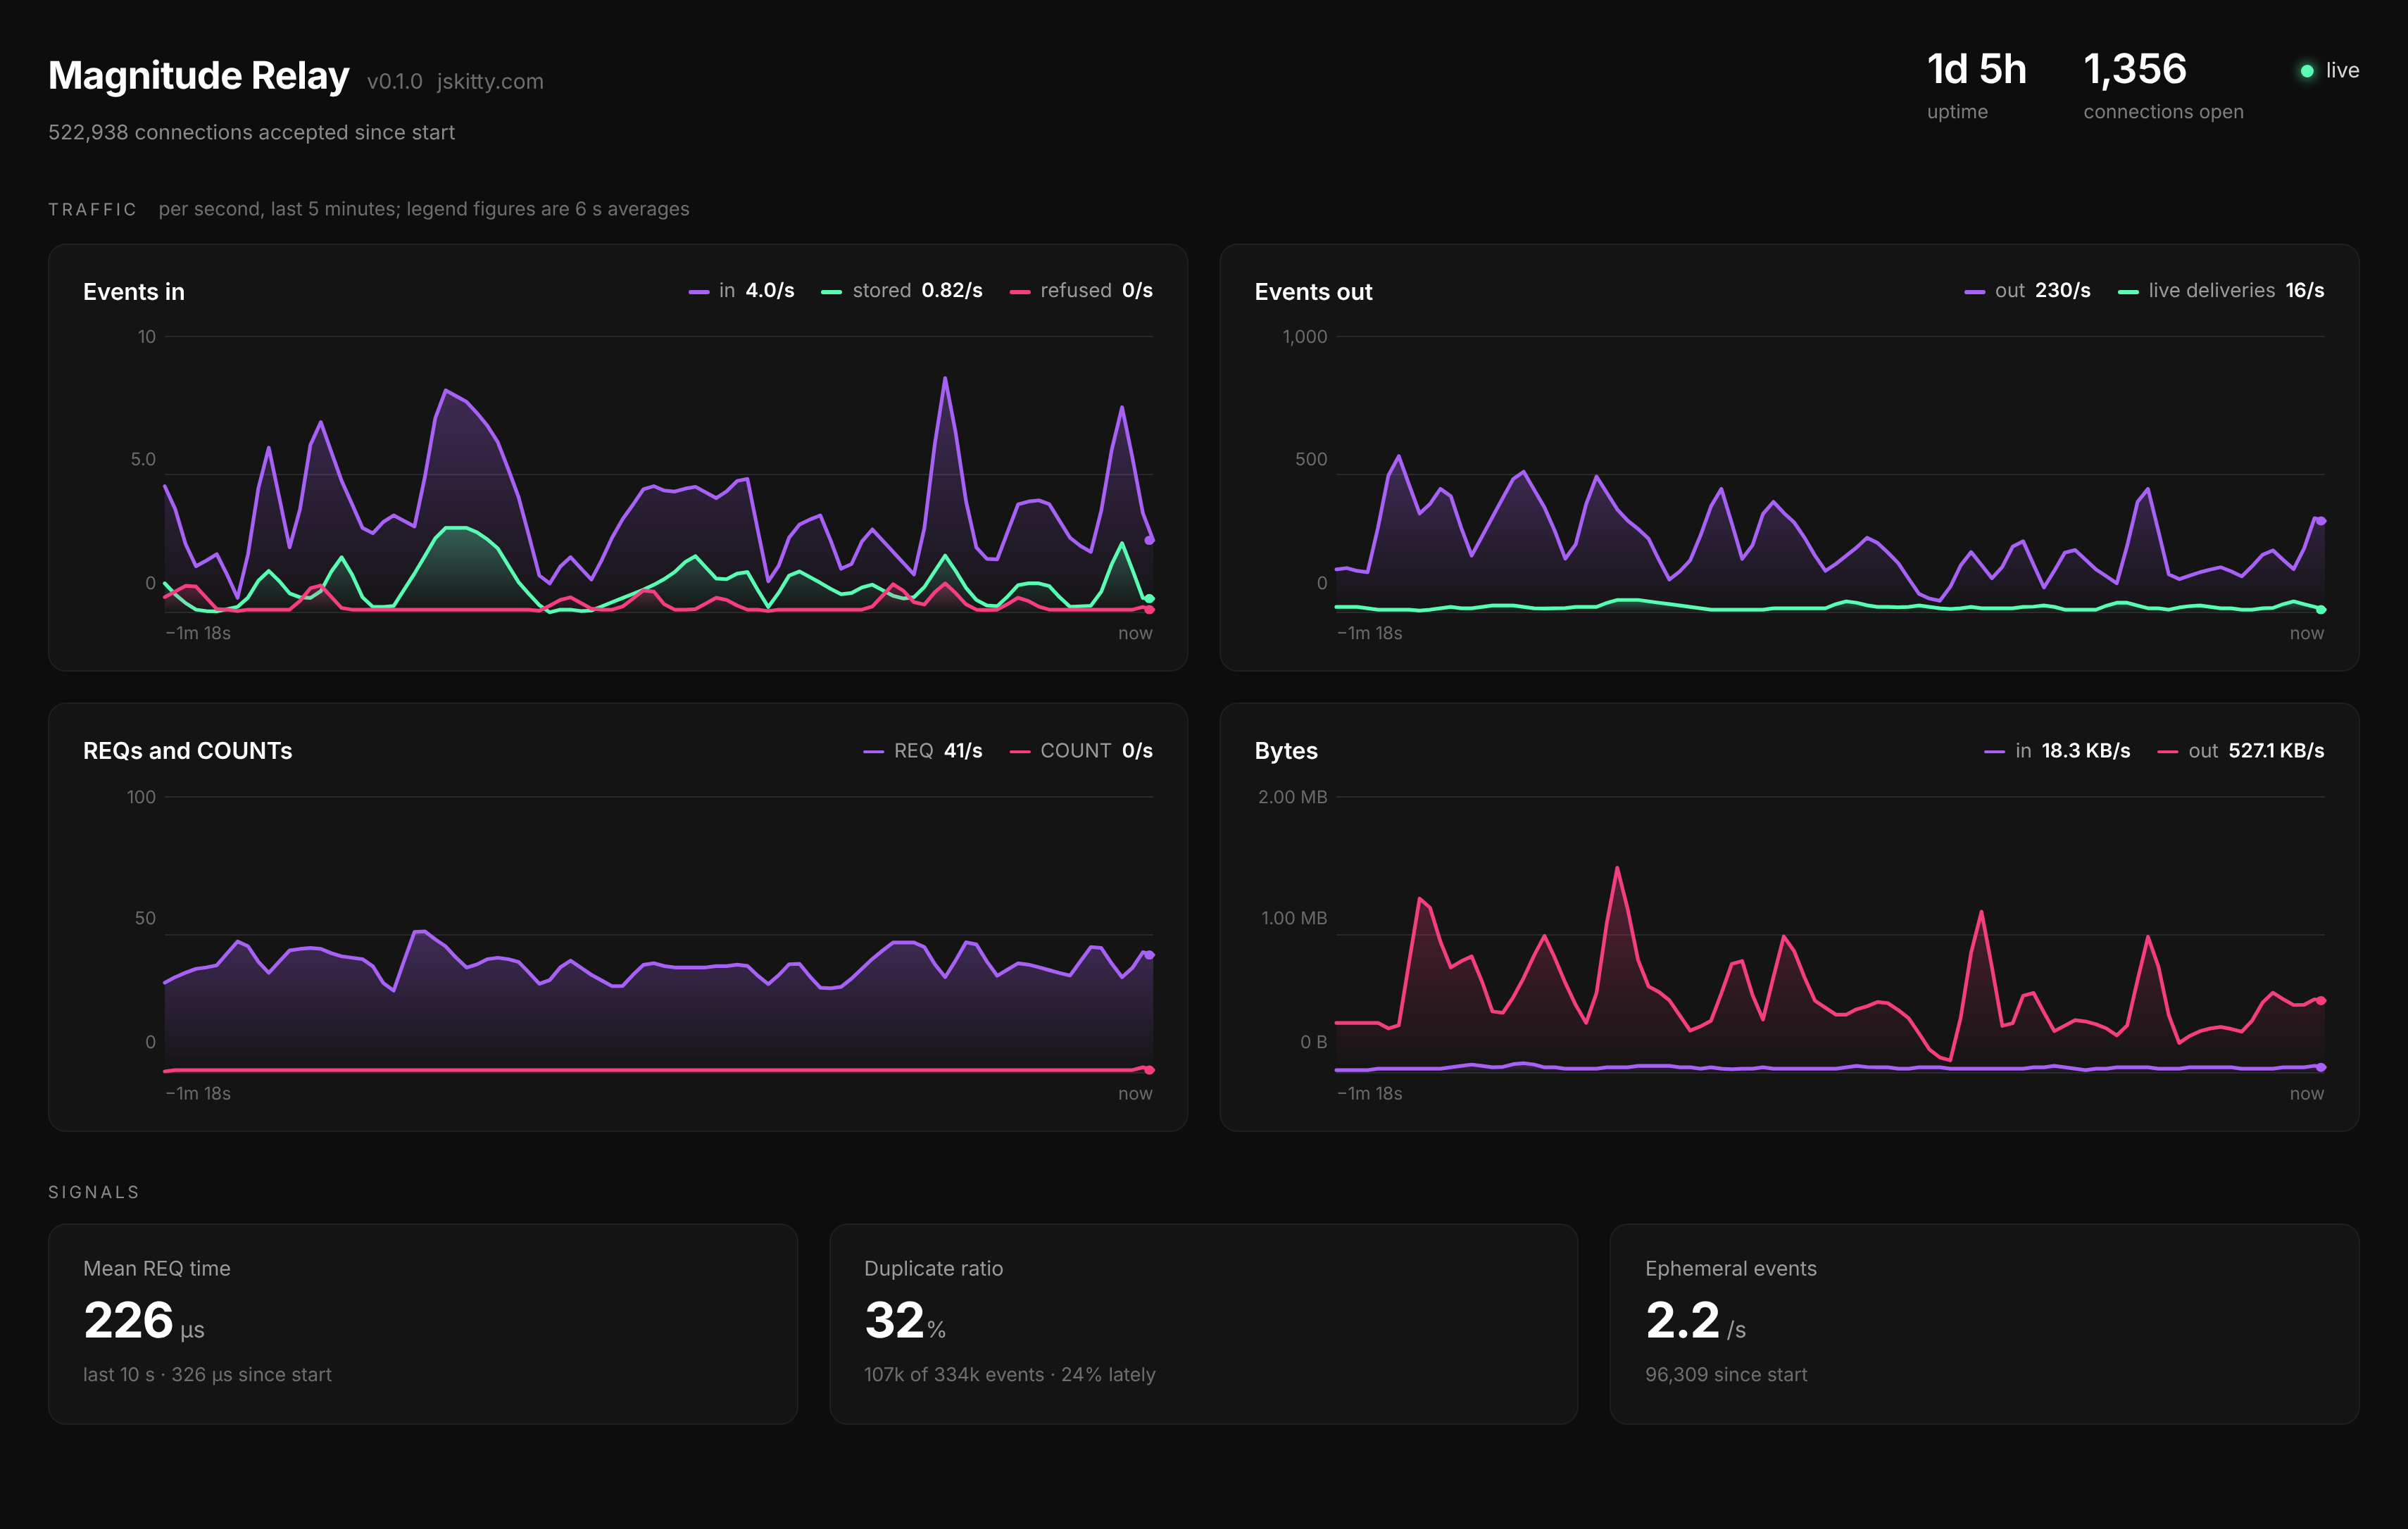
Task: Click 'last 10 s · 326 µs since start'
Action: (x=207, y=1374)
